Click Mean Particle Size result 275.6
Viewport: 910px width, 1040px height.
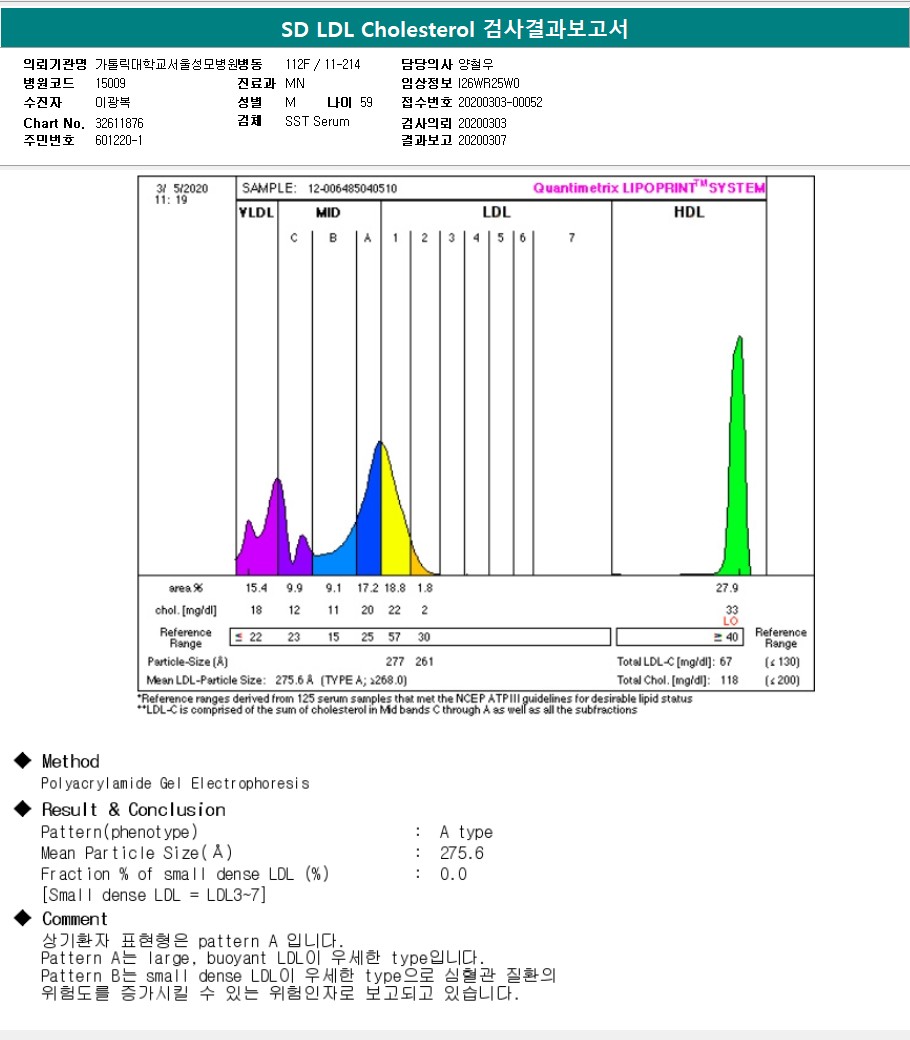(x=462, y=853)
